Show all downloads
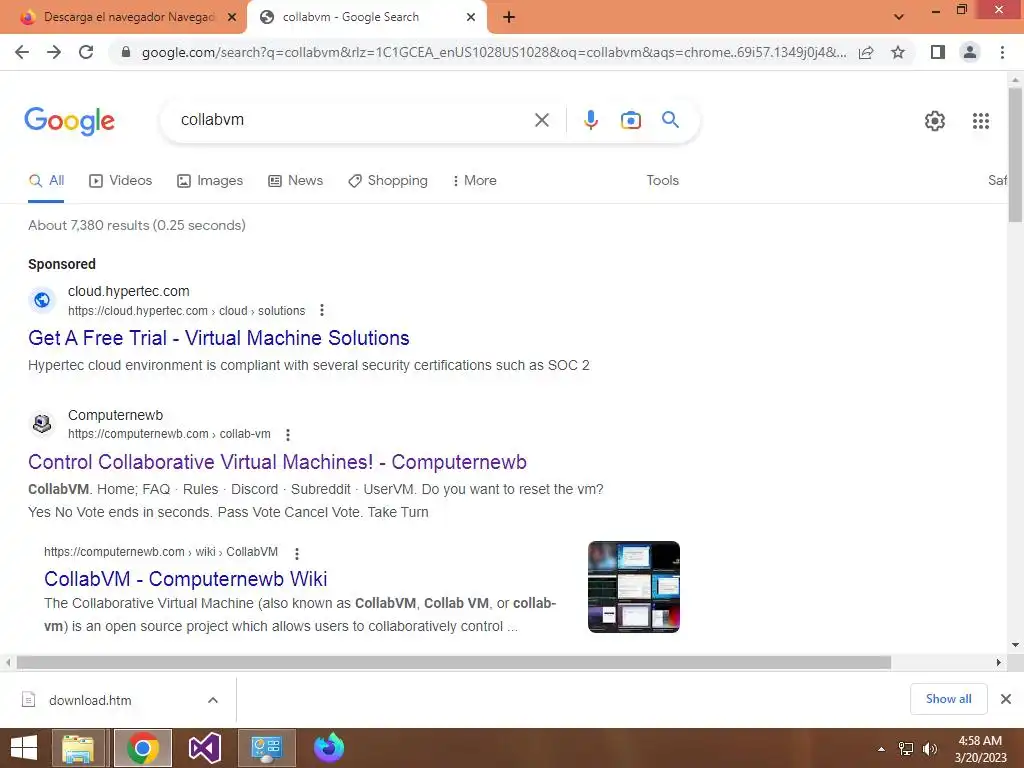Image resolution: width=1024 pixels, height=768 pixels. [948, 699]
